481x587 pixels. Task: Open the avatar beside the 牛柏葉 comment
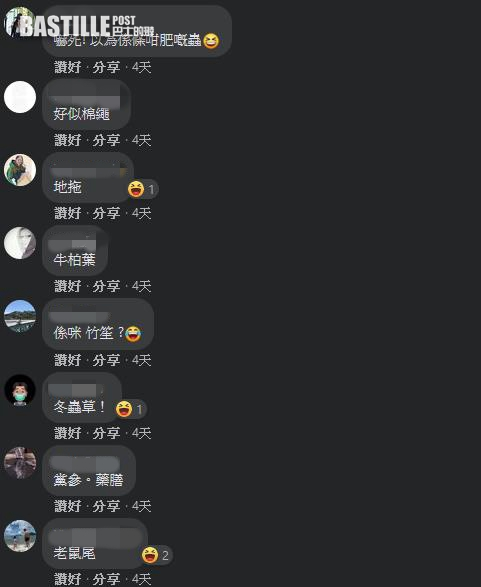click(x=20, y=243)
